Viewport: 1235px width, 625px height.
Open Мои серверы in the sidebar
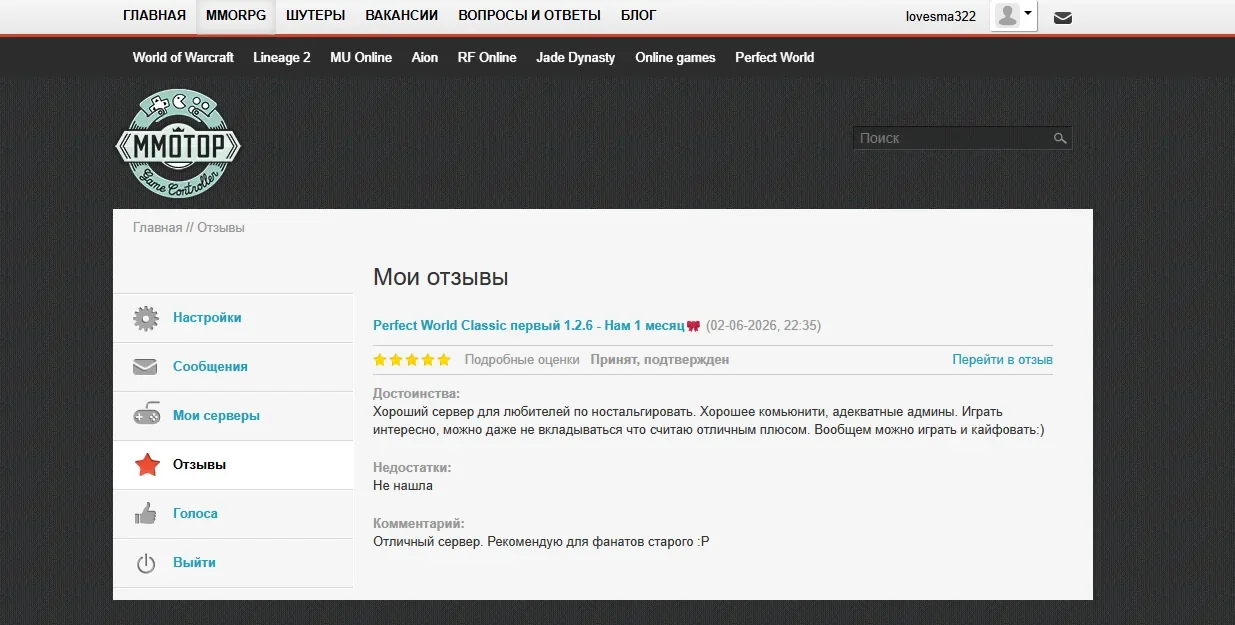click(216, 416)
